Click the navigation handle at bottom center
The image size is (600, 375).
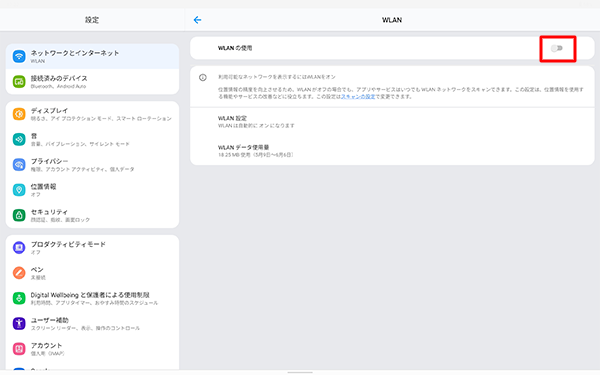pos(300,372)
